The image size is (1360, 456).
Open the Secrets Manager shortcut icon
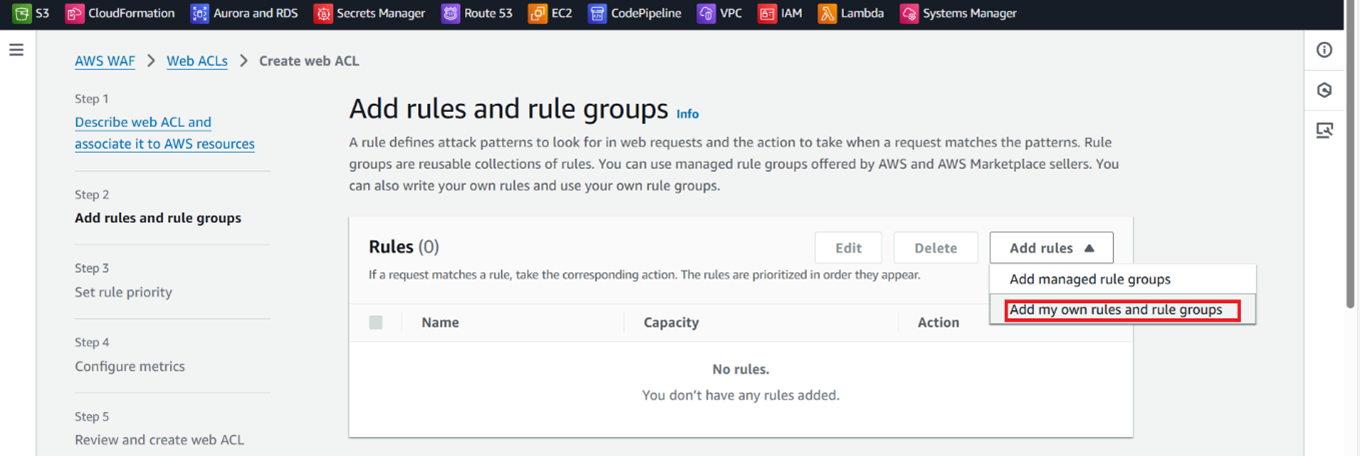click(x=323, y=14)
